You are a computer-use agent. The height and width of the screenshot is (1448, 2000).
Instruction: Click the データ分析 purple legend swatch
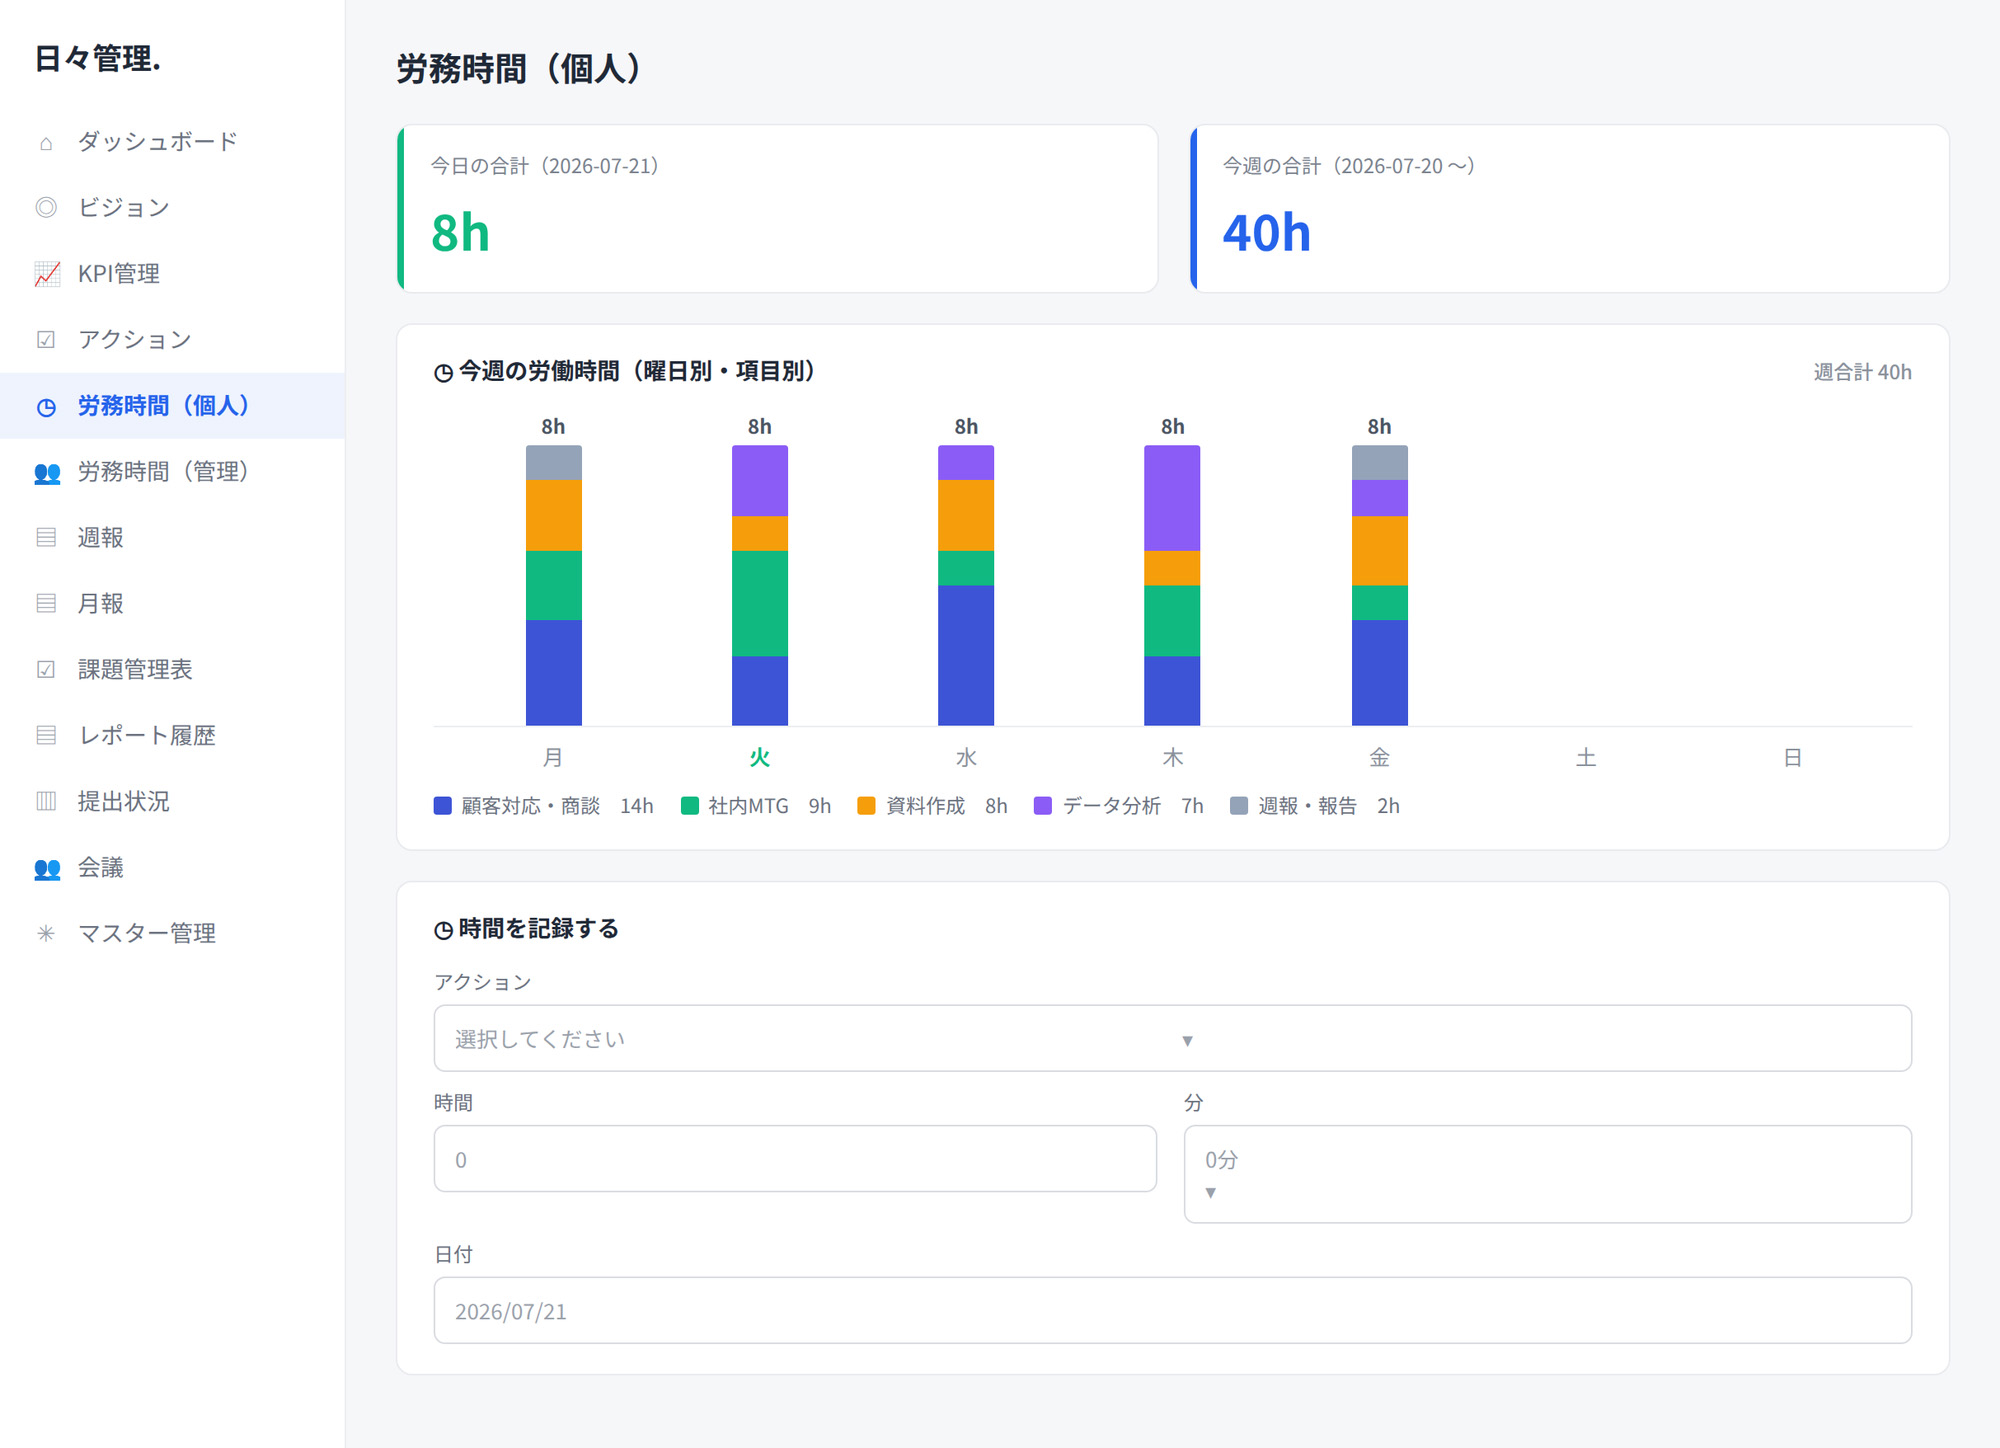coord(1043,806)
